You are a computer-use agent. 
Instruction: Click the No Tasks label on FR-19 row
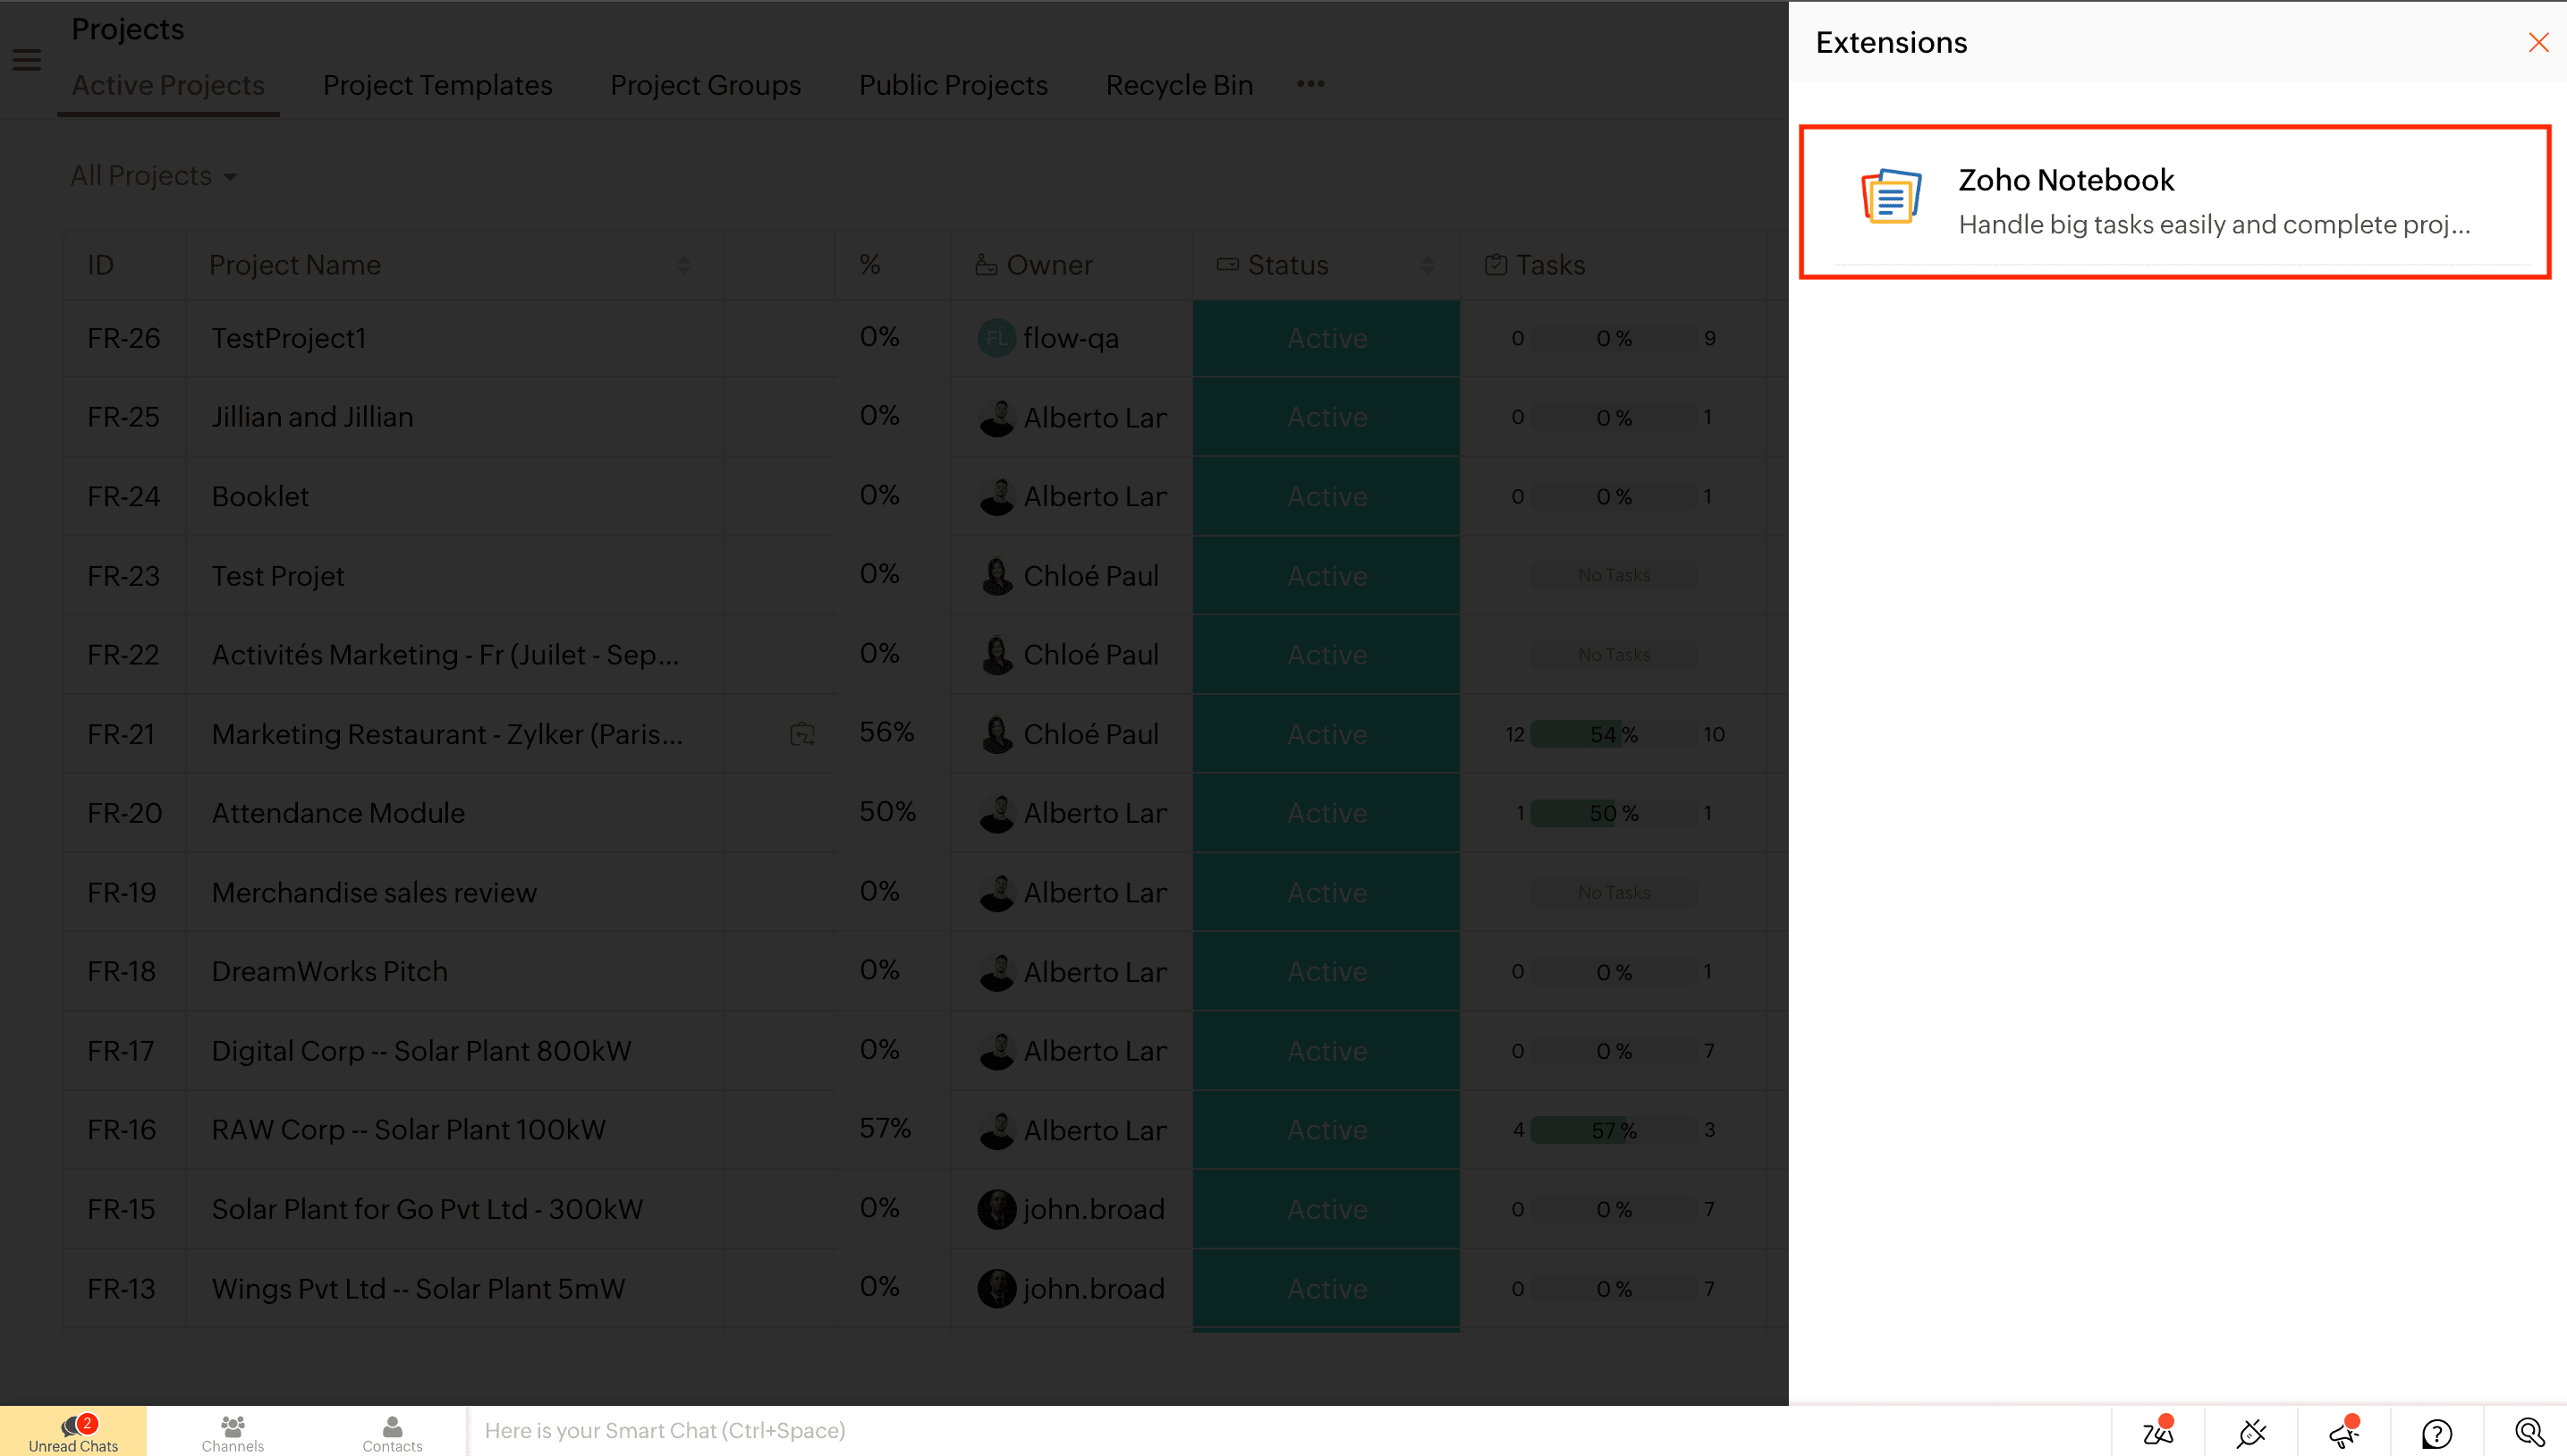1614,892
